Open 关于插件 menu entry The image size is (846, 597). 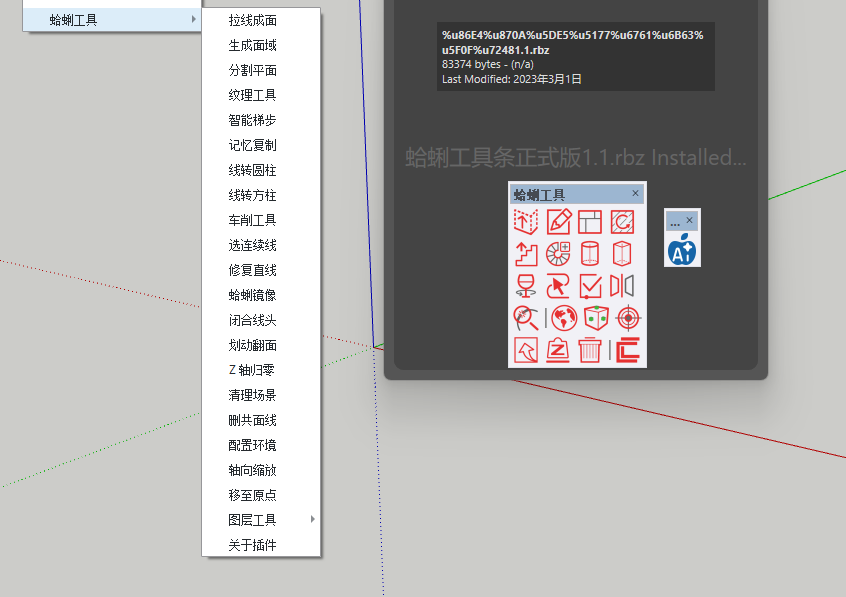[252, 545]
